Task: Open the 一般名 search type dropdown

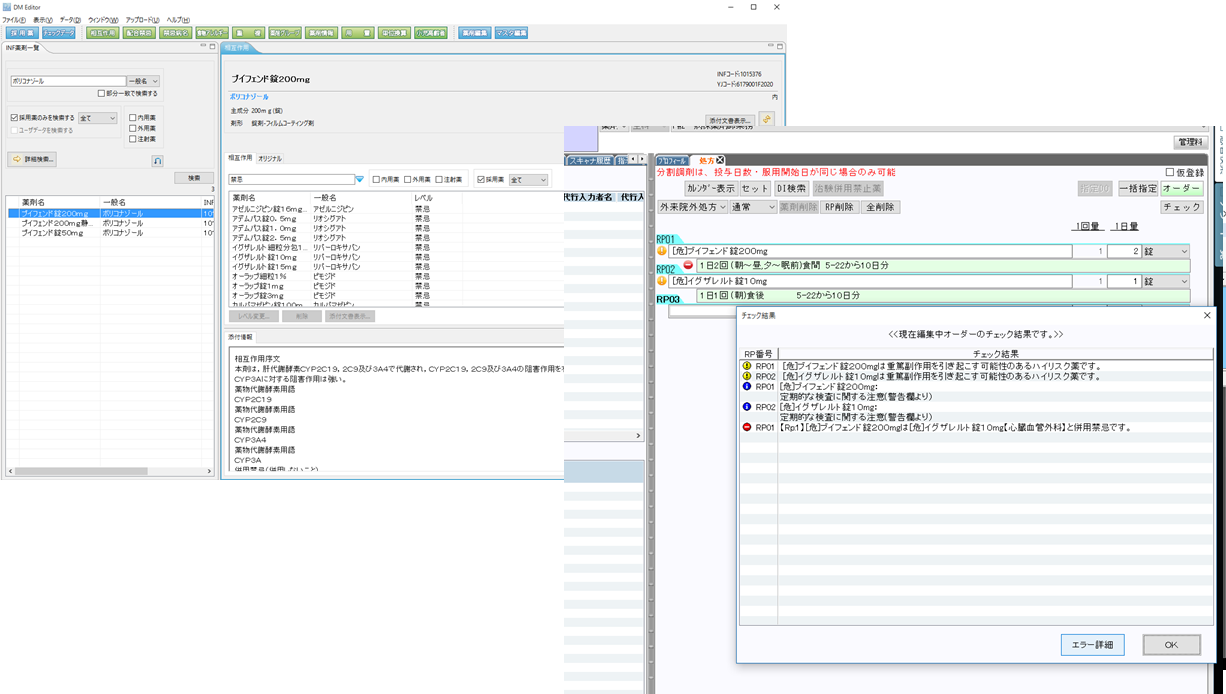Action: [x=143, y=81]
